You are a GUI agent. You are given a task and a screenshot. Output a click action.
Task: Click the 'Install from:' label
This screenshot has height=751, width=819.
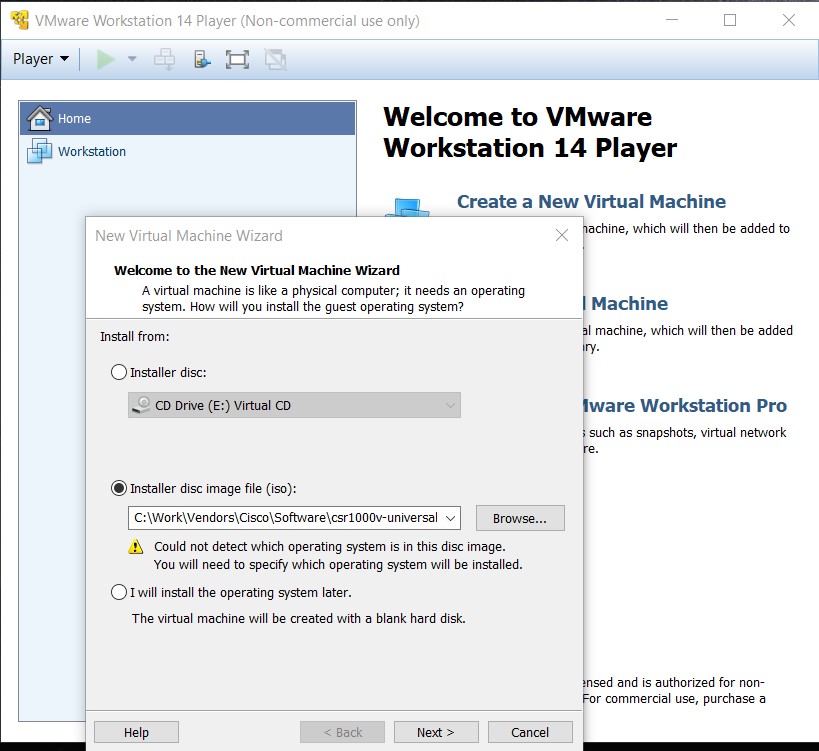(x=135, y=336)
